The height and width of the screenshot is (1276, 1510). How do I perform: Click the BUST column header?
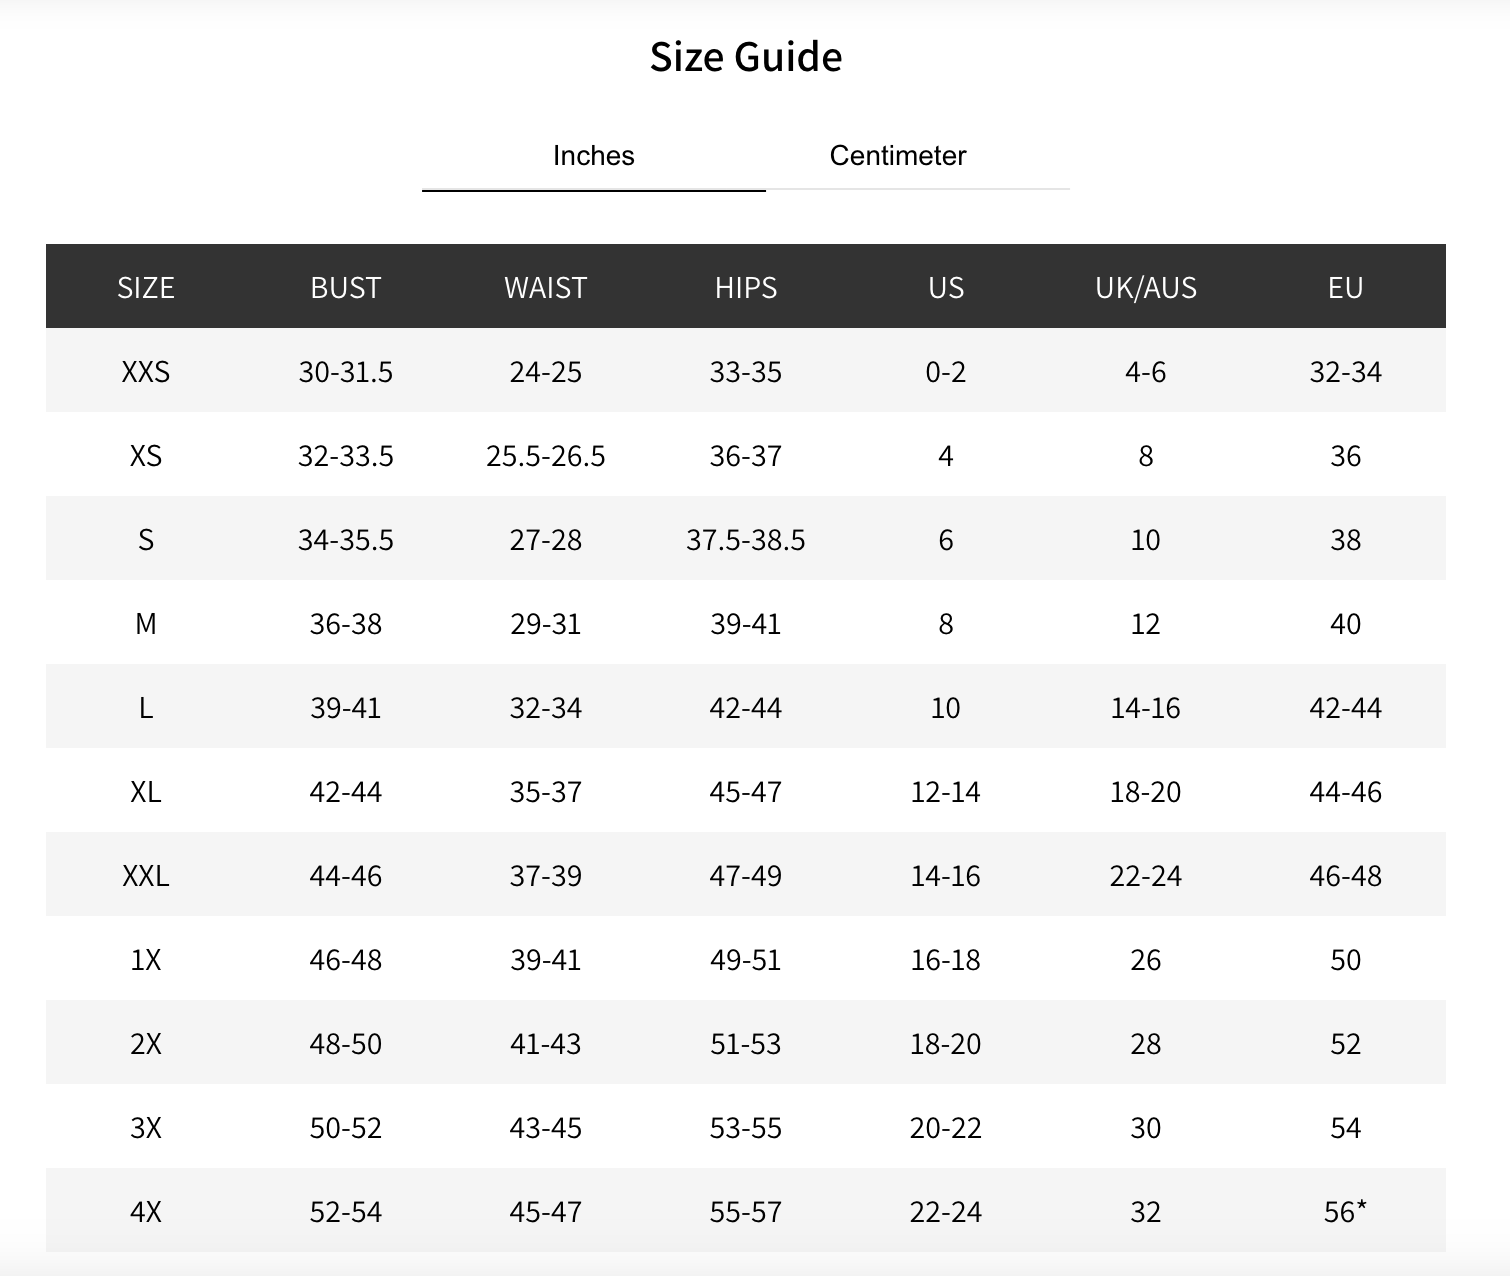pyautogui.click(x=346, y=288)
